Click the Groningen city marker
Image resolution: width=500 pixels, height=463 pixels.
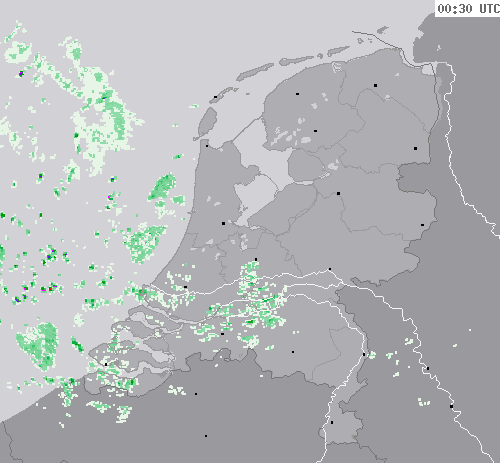click(x=376, y=86)
